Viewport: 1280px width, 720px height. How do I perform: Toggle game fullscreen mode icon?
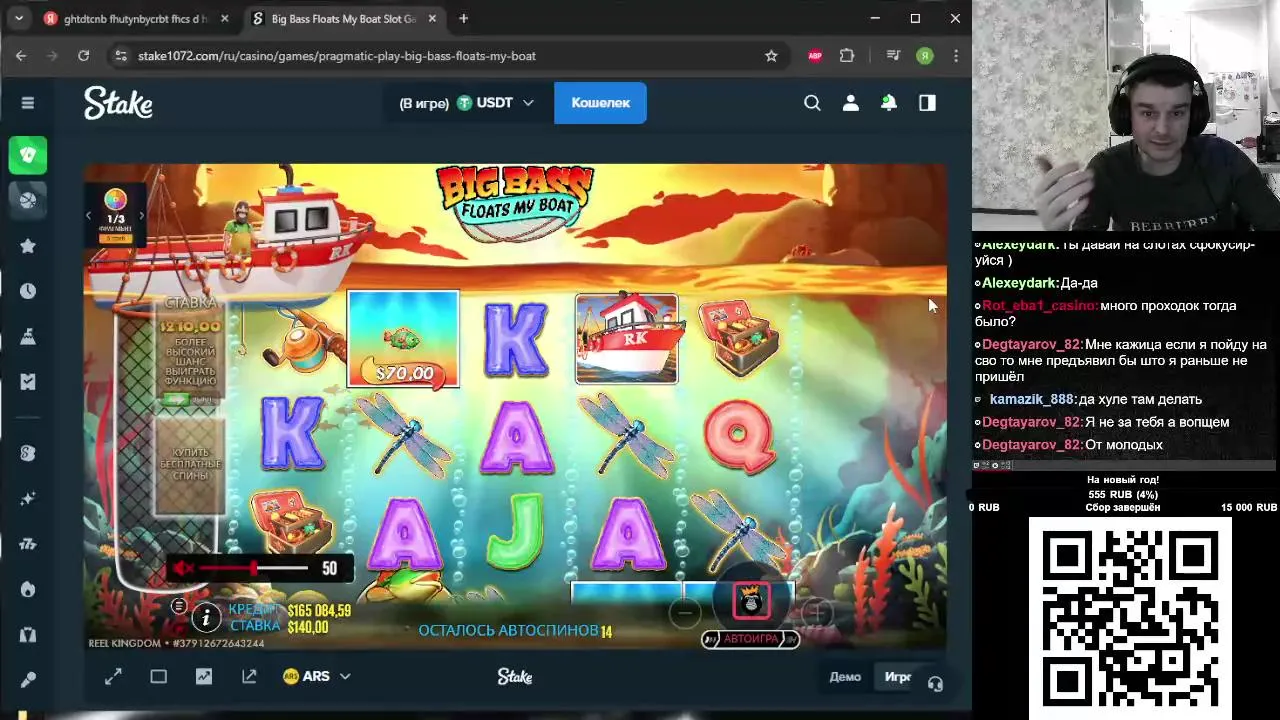[x=113, y=677]
